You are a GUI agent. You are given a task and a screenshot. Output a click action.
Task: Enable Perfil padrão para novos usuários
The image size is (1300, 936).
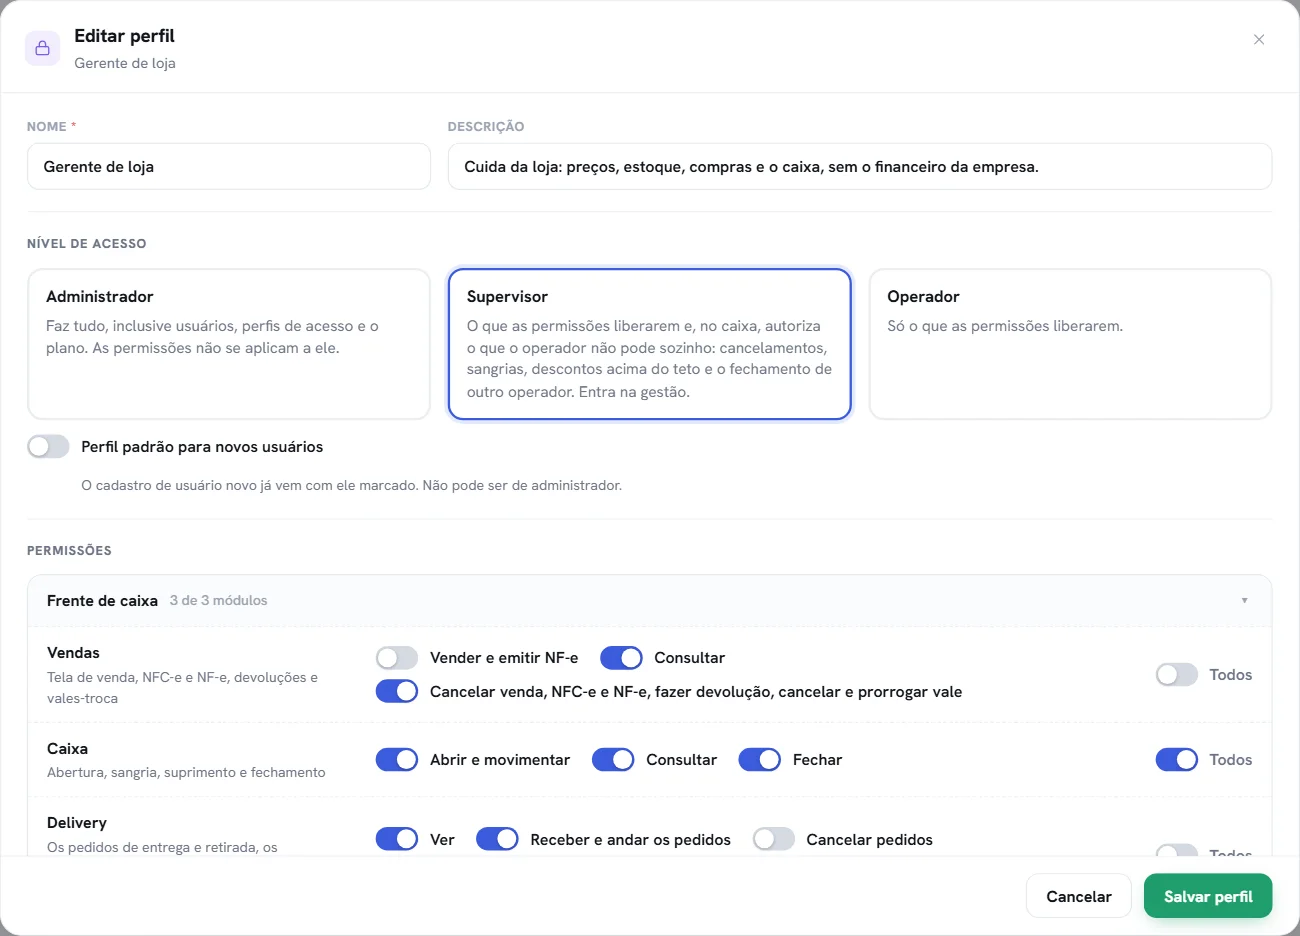[48, 447]
